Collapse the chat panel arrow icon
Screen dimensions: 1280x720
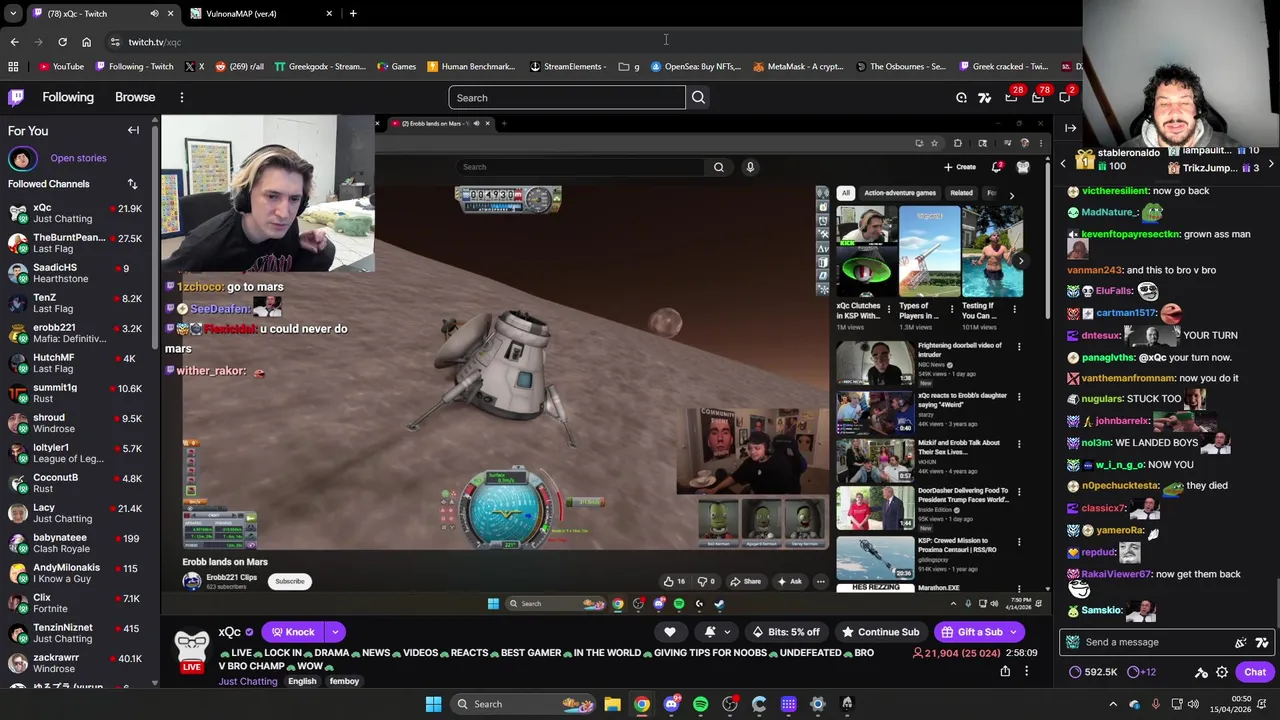1070,128
